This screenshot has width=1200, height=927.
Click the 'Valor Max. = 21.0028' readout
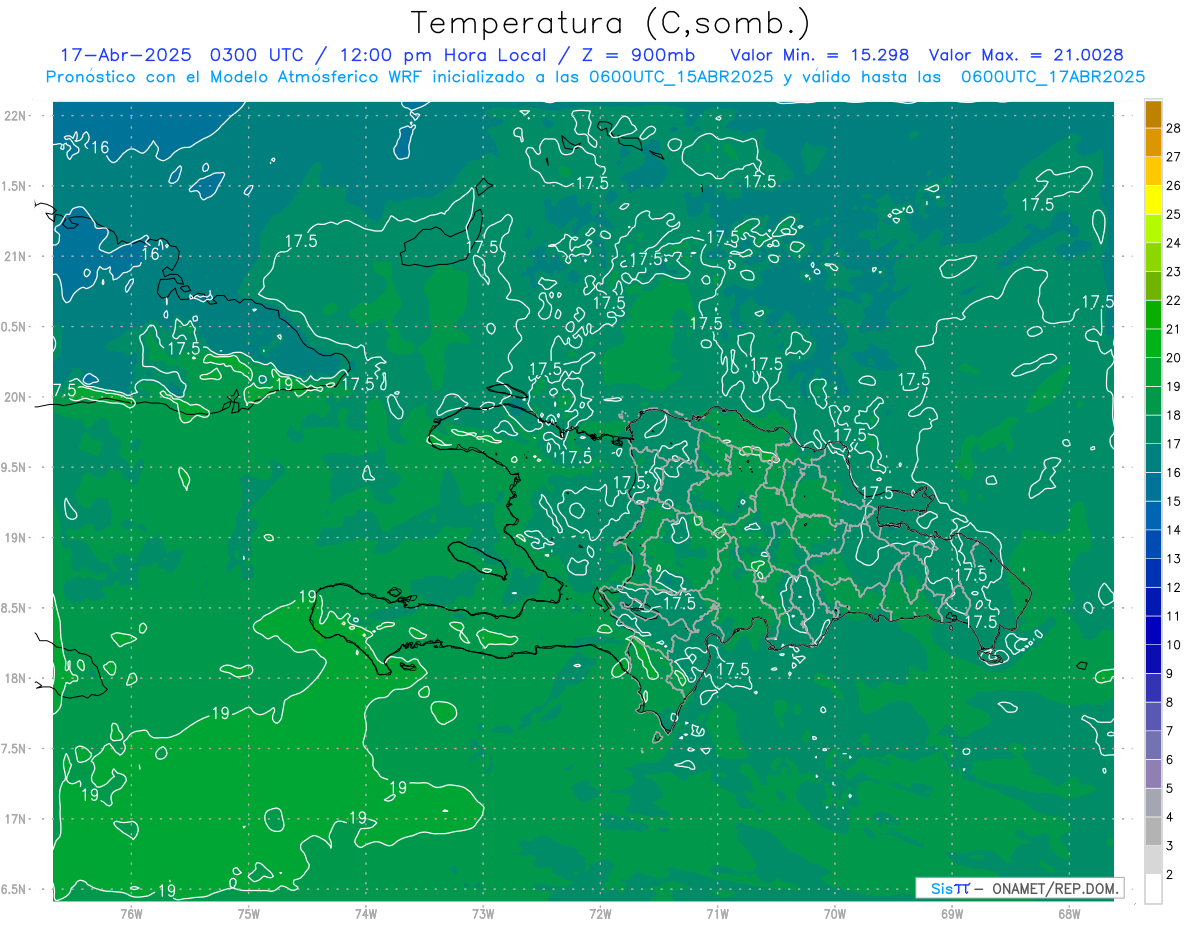click(1025, 55)
